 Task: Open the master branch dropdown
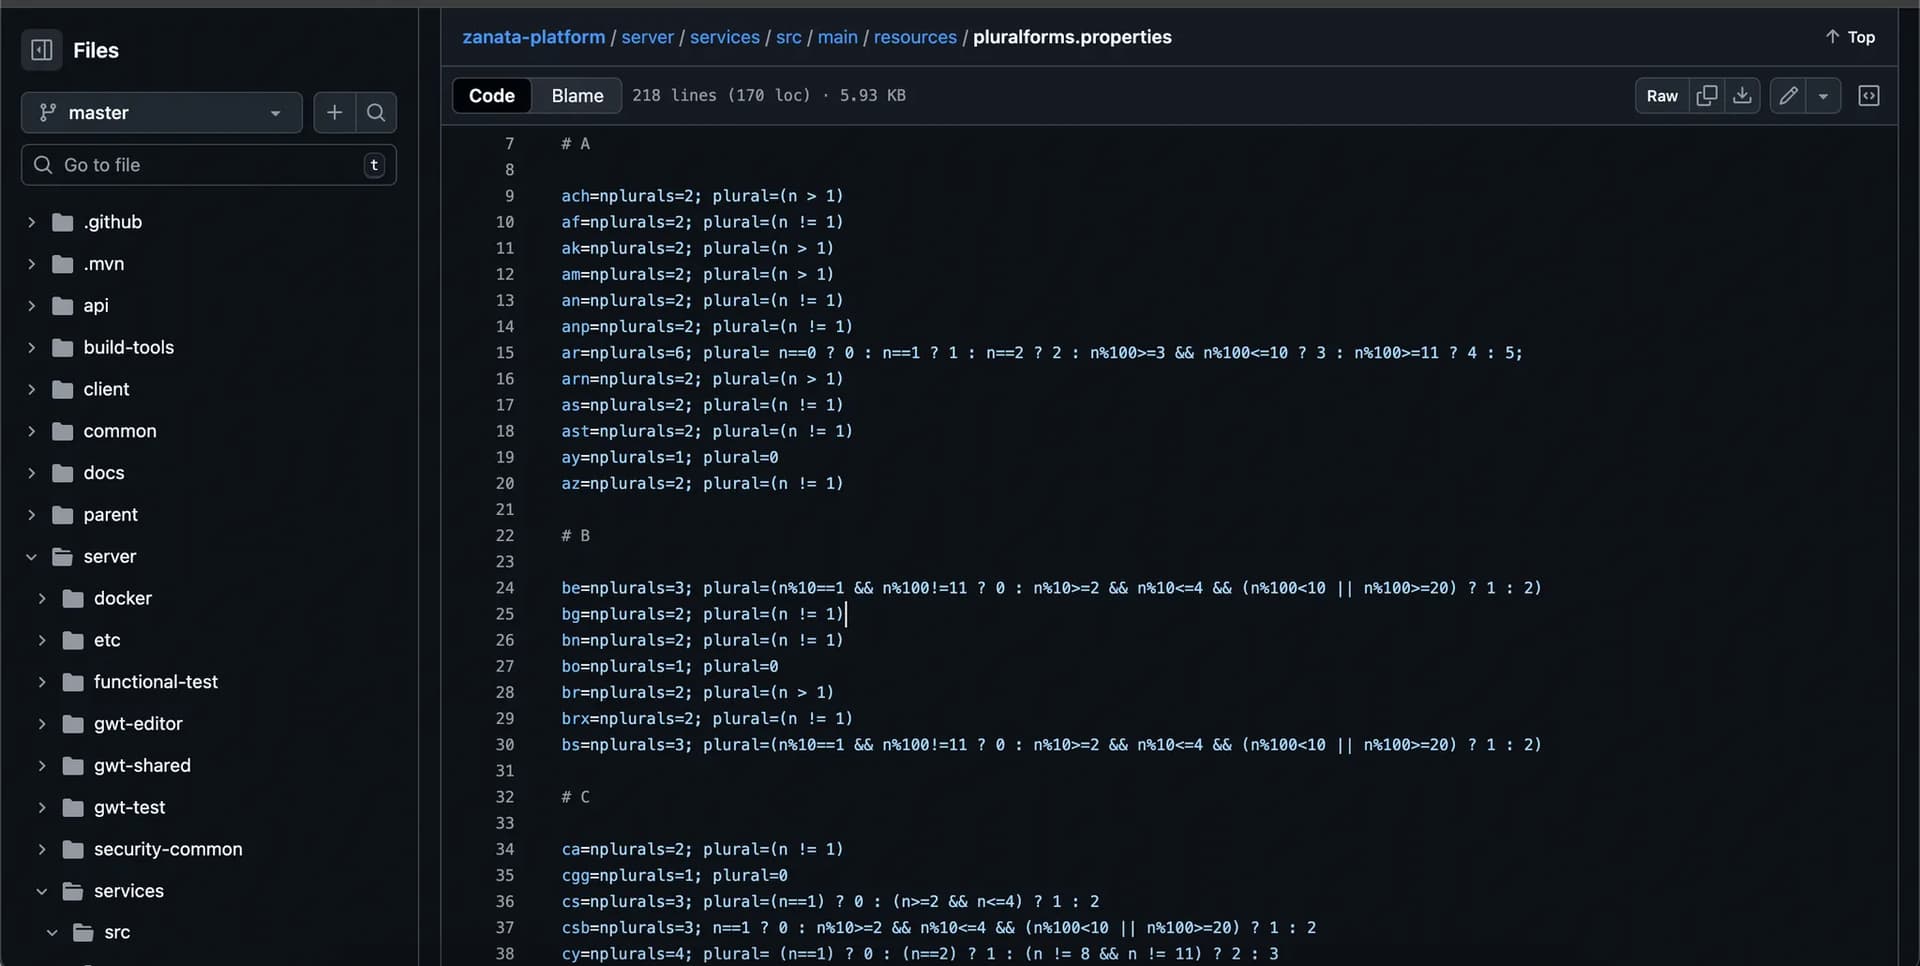(161, 113)
